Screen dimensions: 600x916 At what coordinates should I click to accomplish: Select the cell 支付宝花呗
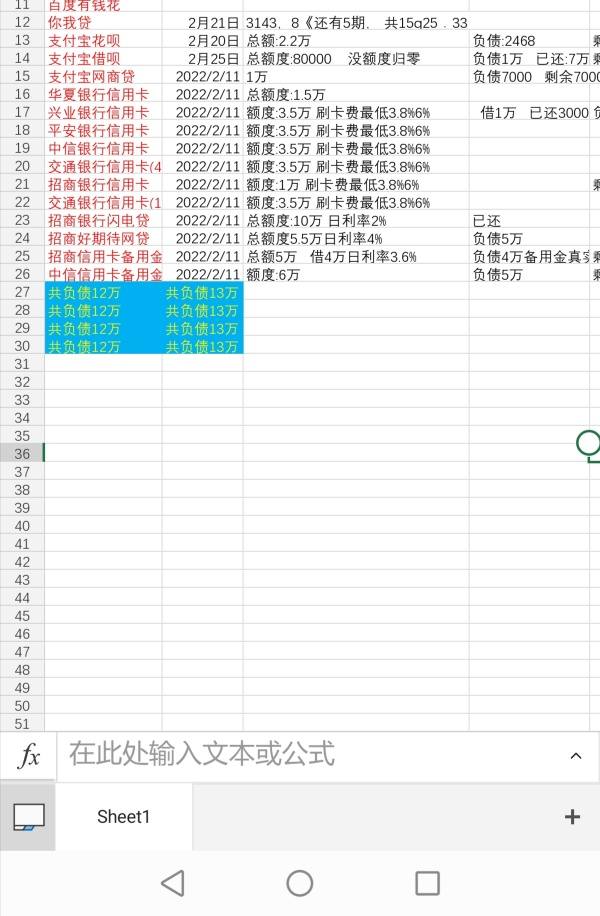click(103, 41)
